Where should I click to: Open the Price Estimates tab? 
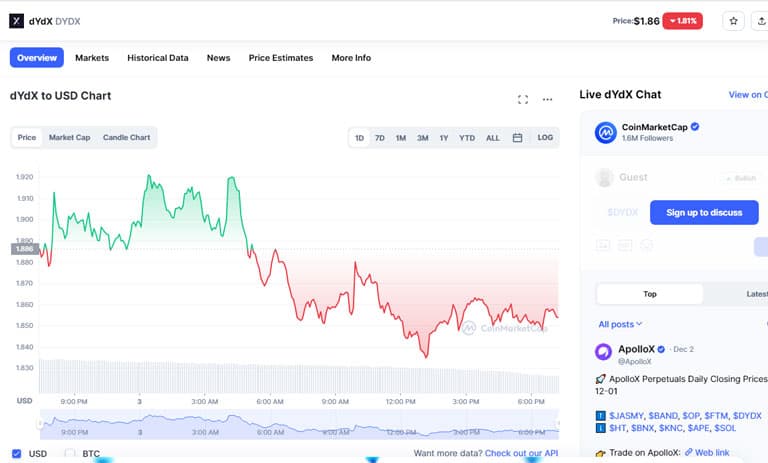tap(281, 58)
